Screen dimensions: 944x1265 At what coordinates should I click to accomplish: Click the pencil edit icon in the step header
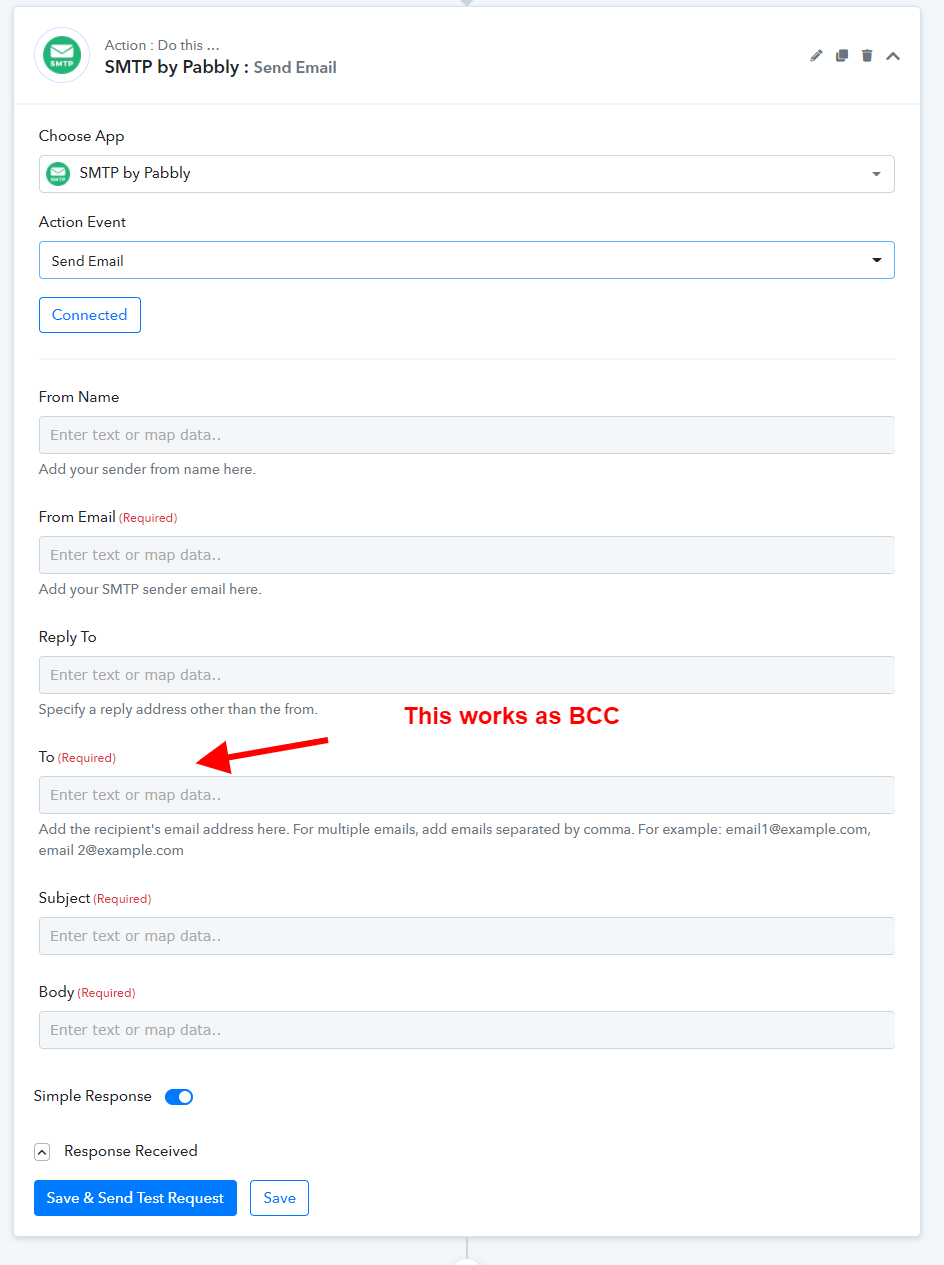tap(816, 56)
